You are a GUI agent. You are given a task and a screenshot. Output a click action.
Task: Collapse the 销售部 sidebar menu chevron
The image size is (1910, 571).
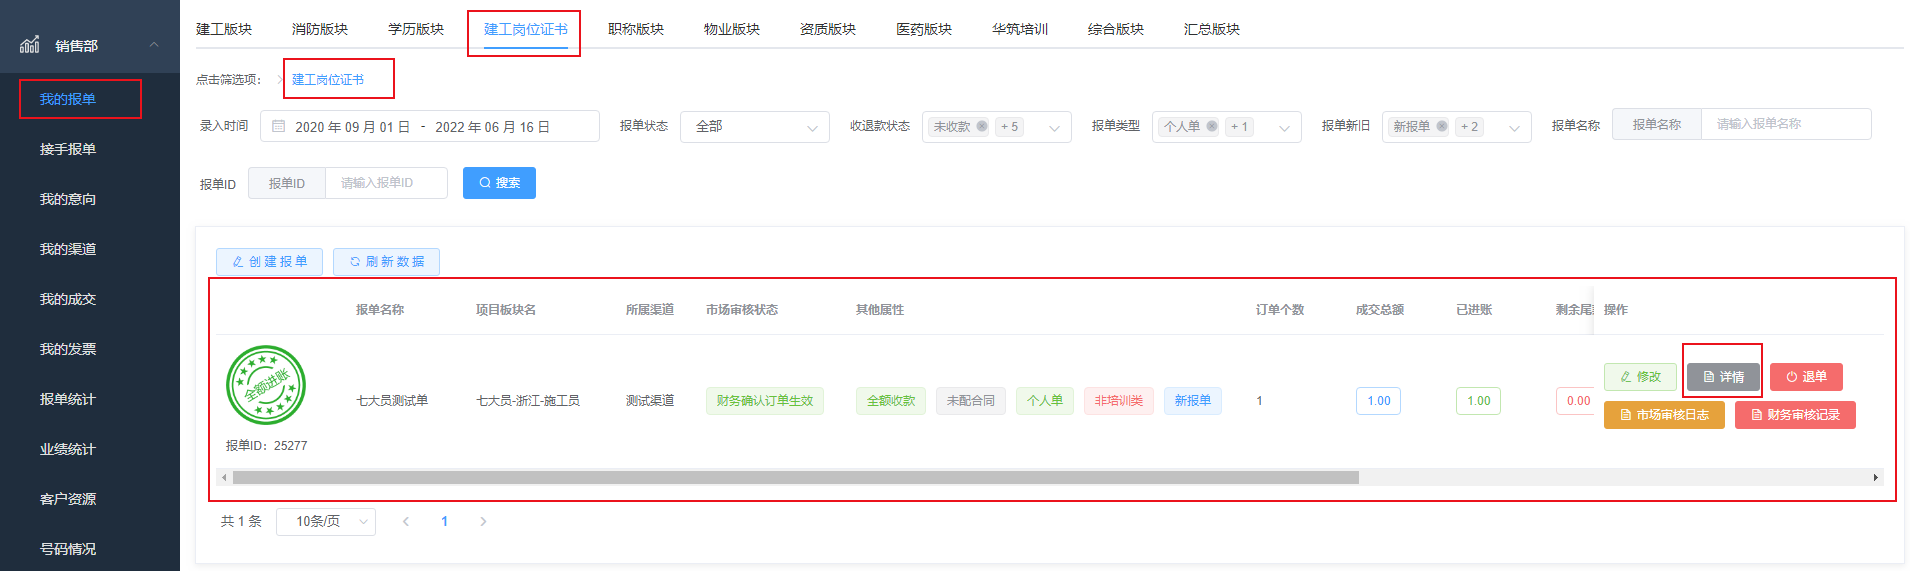tap(154, 45)
